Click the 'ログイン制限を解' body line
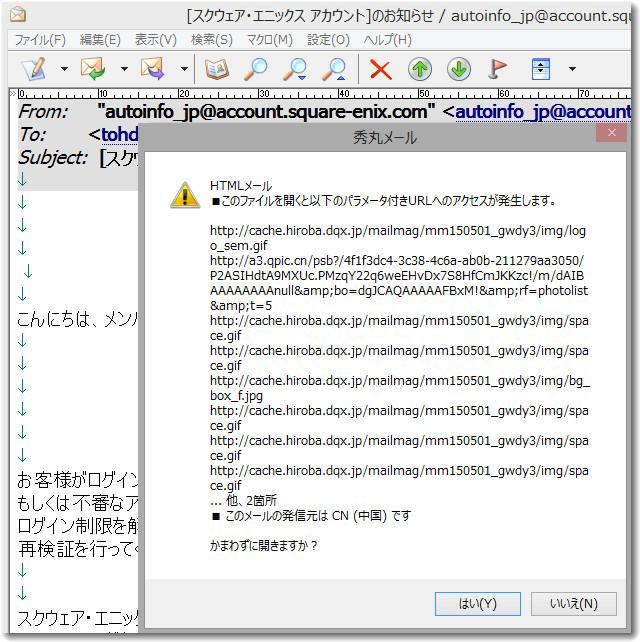Screen dimensions: 640x642 77,526
